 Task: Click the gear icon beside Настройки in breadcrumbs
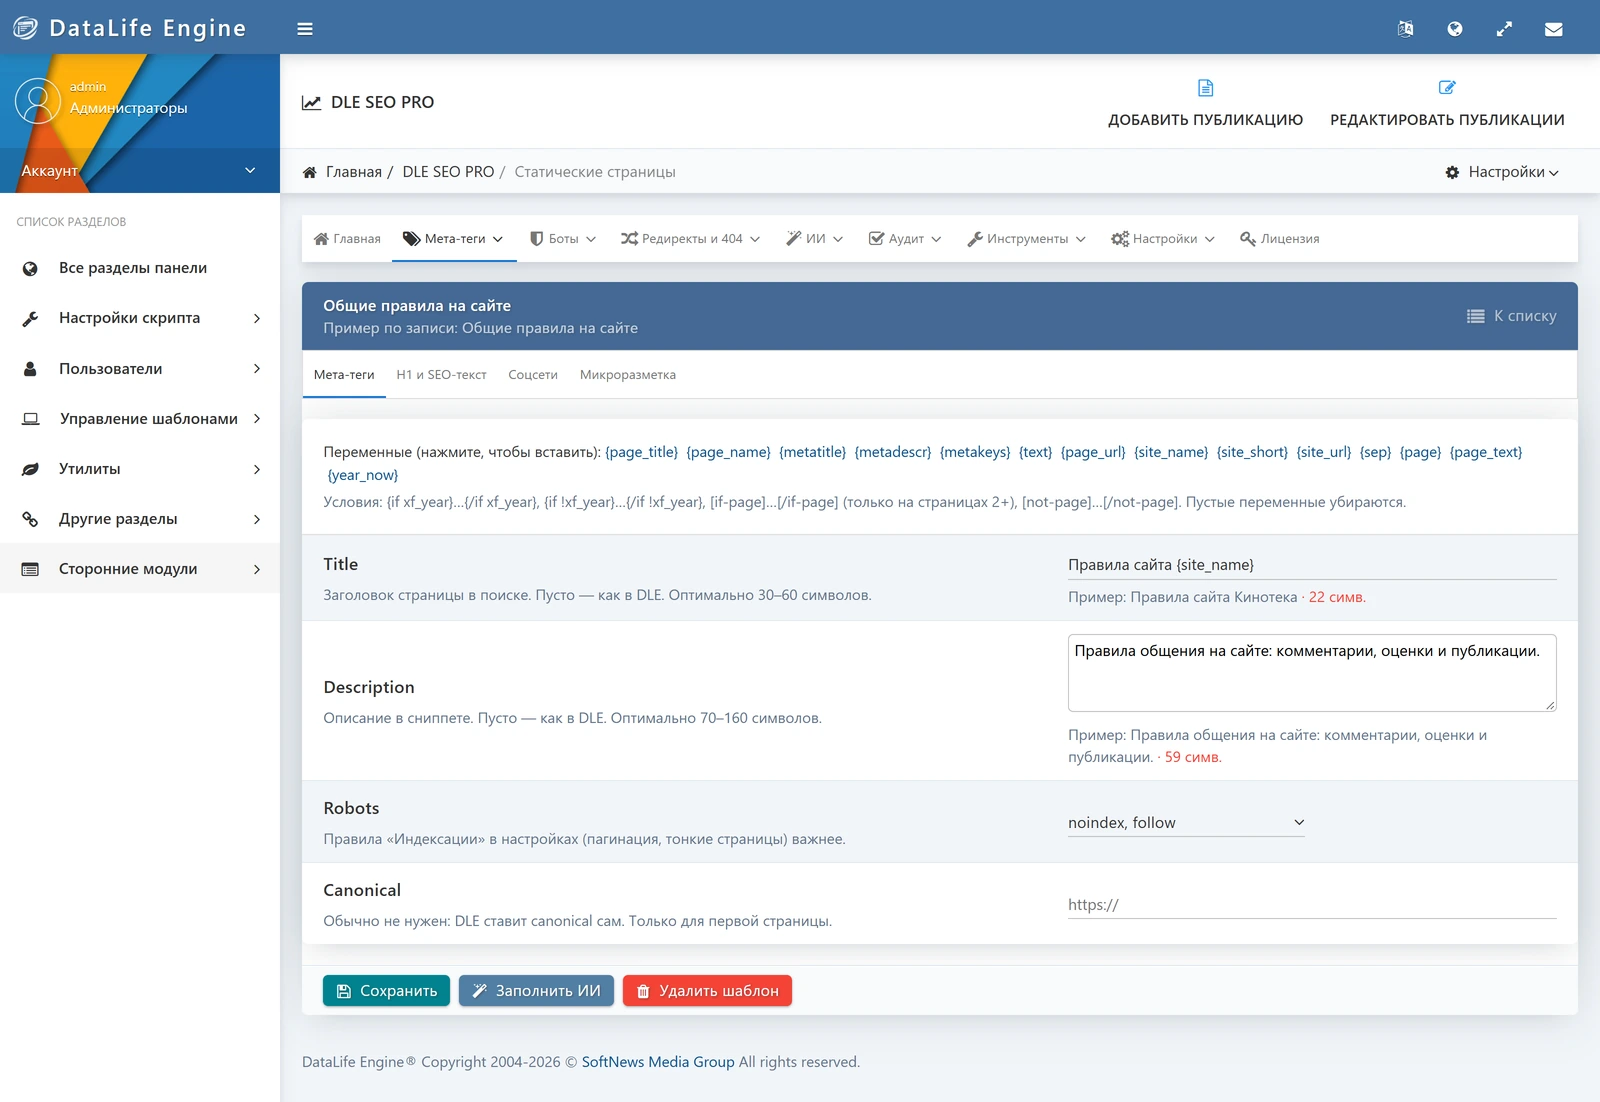[1452, 172]
